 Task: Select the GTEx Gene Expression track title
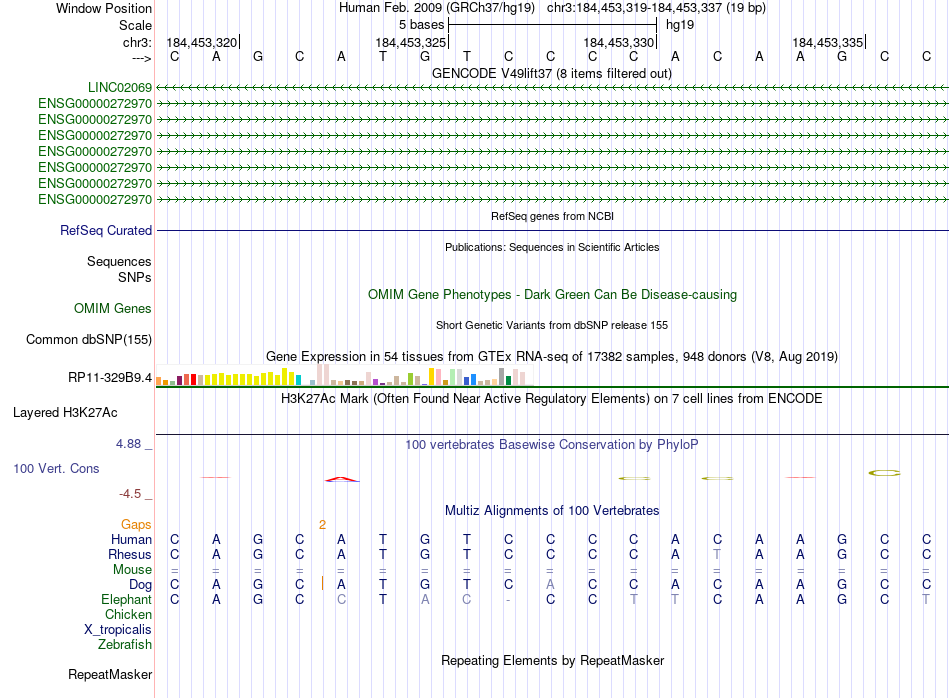click(552, 356)
